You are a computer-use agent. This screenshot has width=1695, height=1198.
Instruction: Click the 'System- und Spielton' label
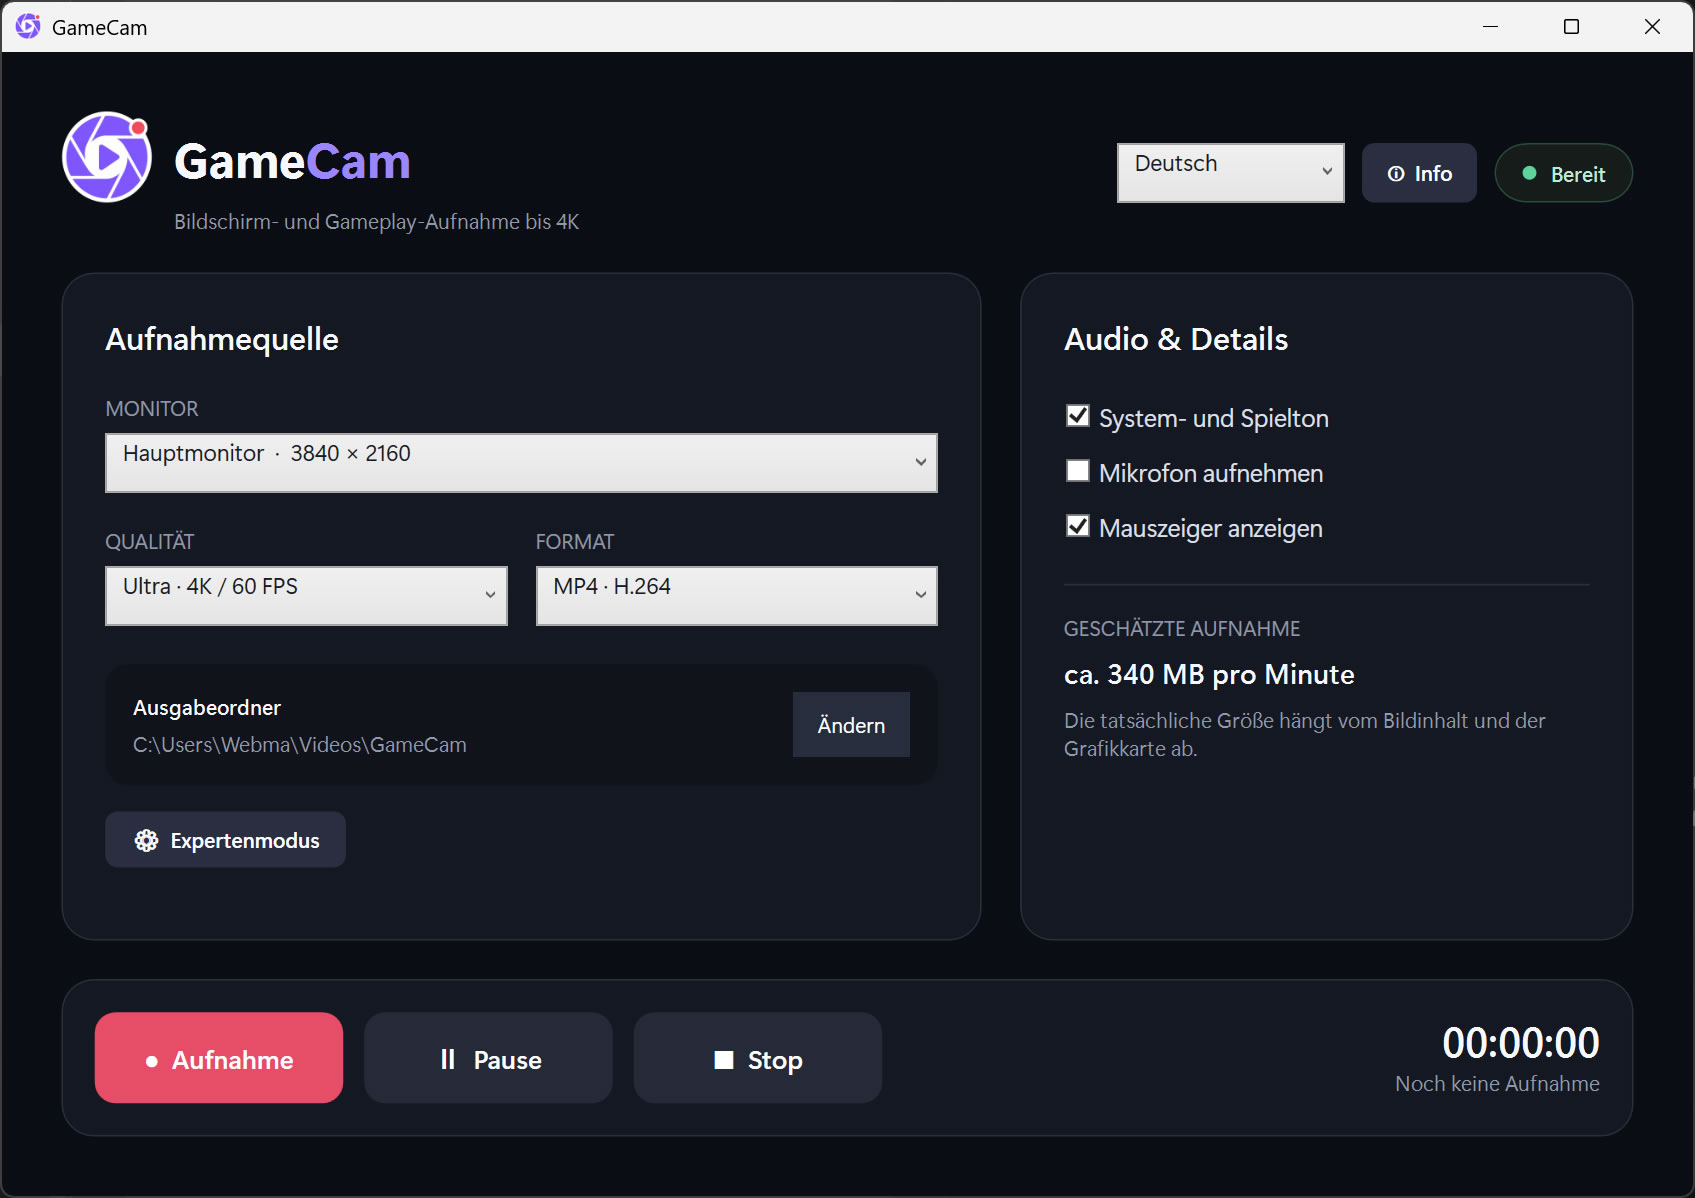1214,418
